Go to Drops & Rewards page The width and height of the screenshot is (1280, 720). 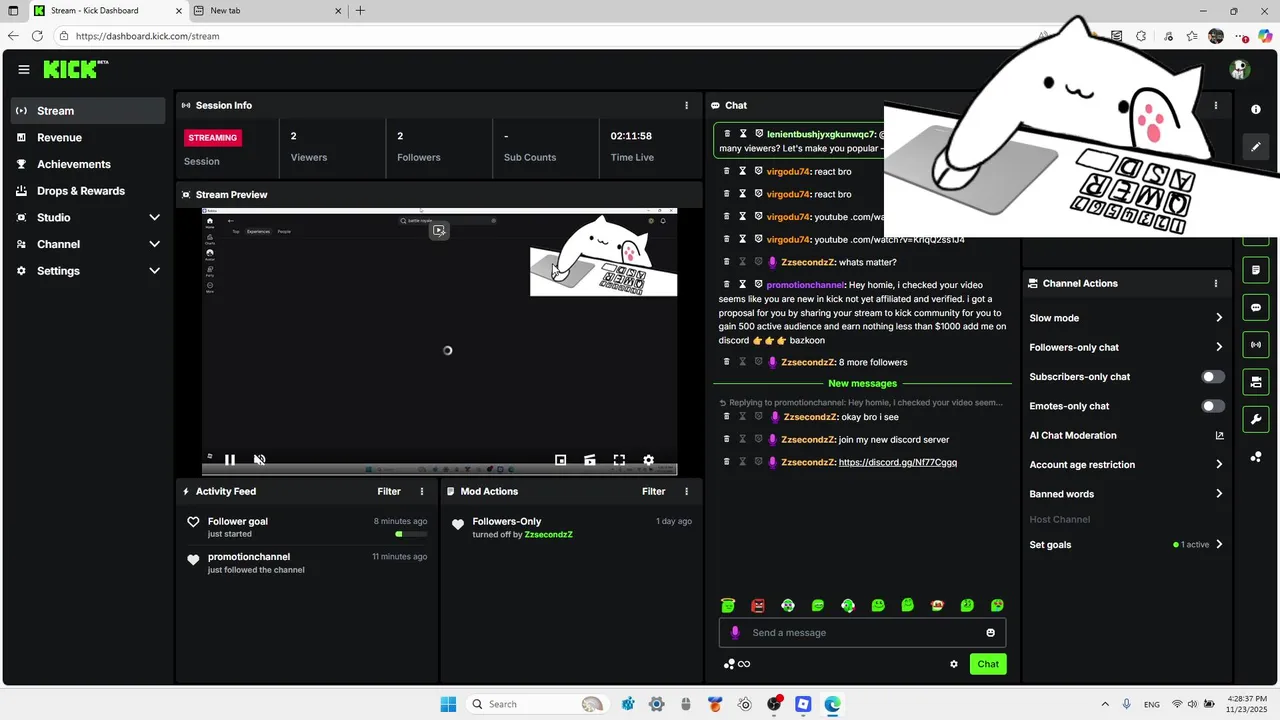point(88,191)
